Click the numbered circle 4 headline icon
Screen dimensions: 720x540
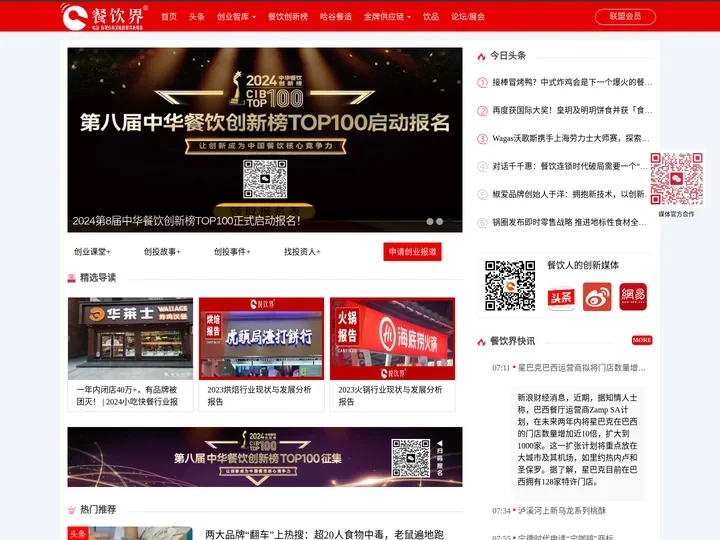coord(482,166)
